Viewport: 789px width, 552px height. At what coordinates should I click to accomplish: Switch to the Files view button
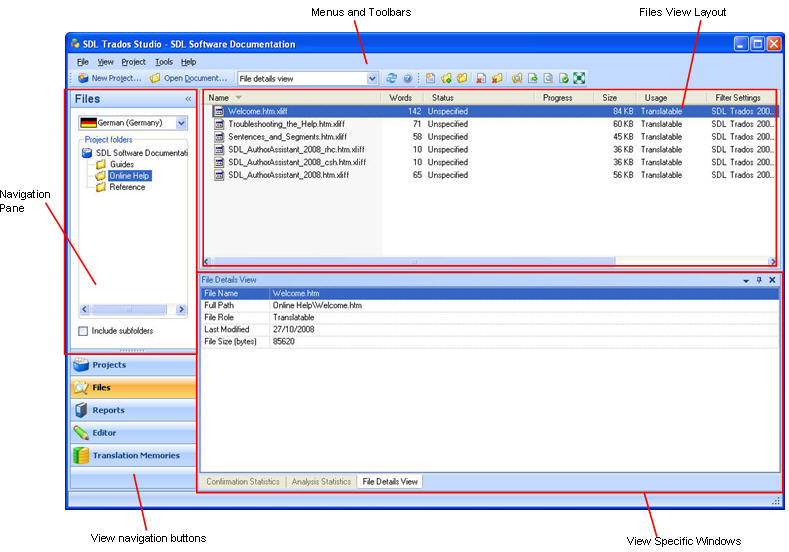[133, 387]
